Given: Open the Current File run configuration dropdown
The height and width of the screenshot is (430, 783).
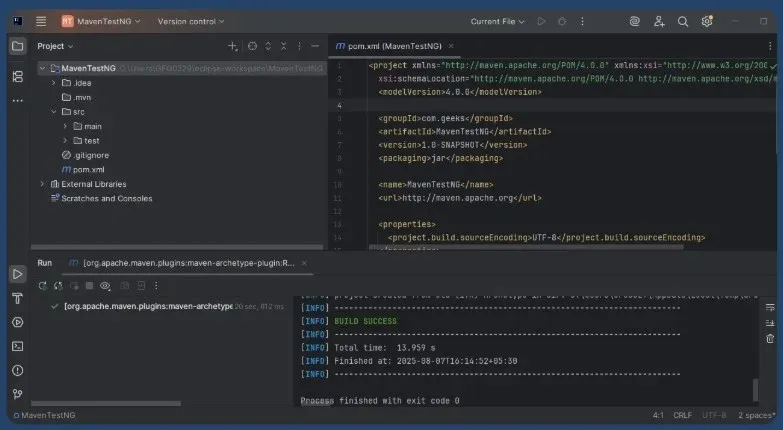Looking at the screenshot, I should (498, 21).
